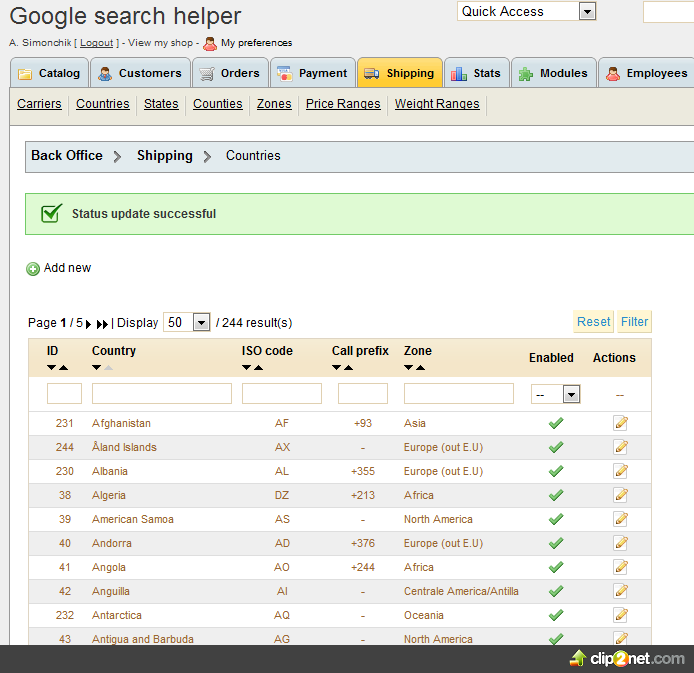Toggle Antarctica enabled checkmark
694x673 pixels.
click(556, 615)
